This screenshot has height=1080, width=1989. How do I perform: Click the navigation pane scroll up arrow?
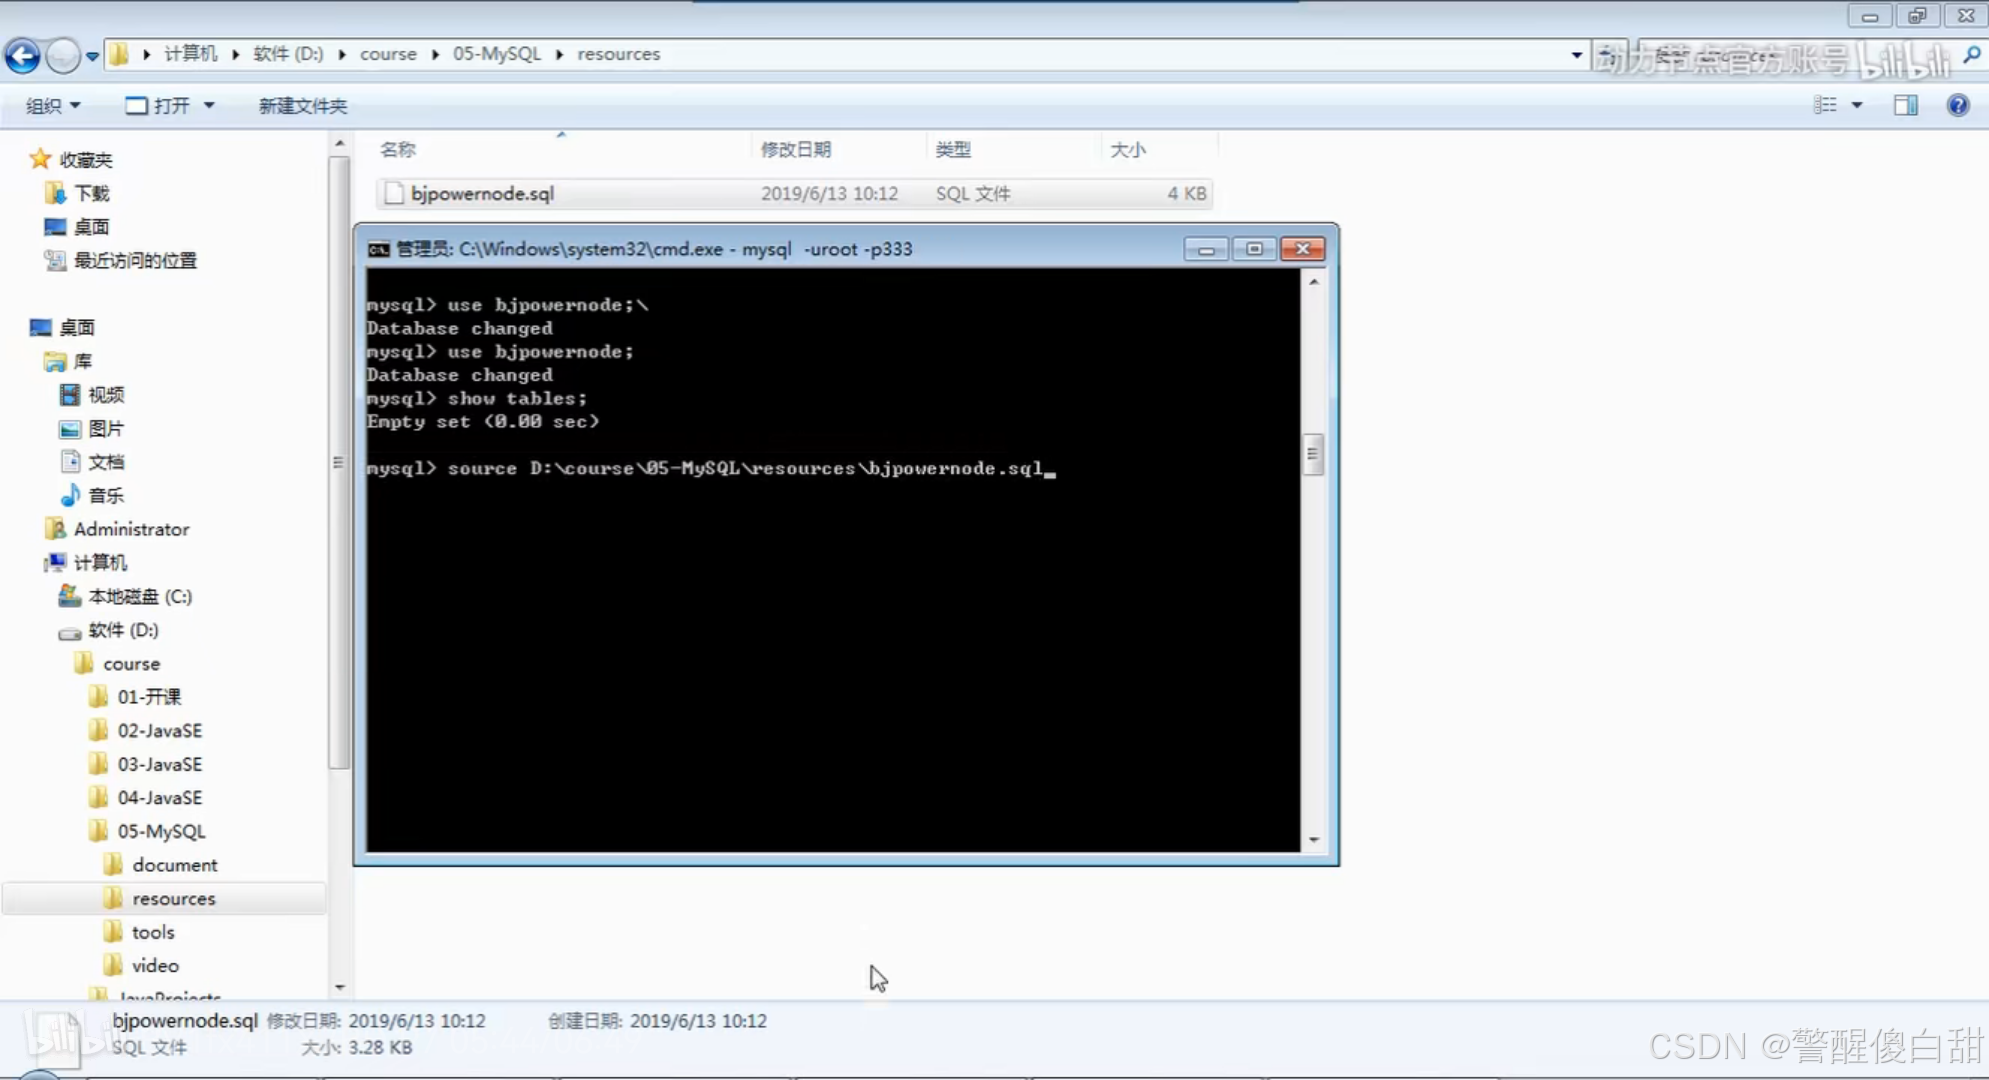pyautogui.click(x=340, y=144)
